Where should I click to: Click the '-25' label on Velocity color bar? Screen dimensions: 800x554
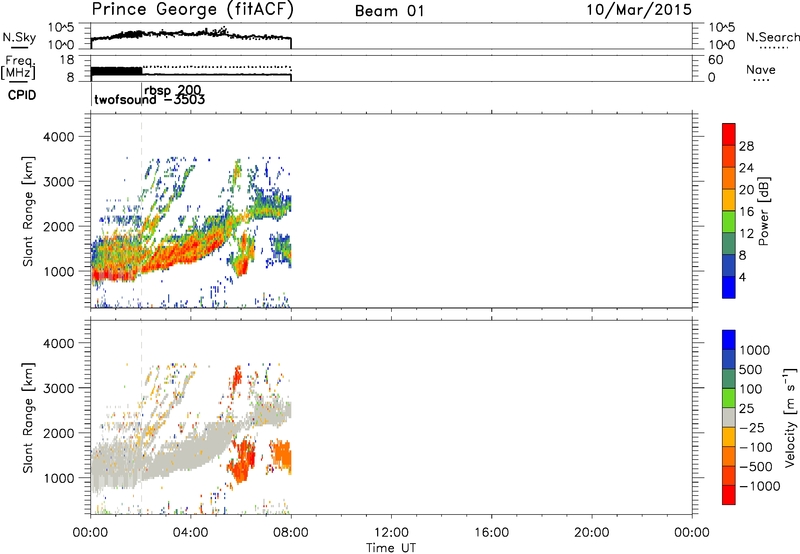pos(752,427)
